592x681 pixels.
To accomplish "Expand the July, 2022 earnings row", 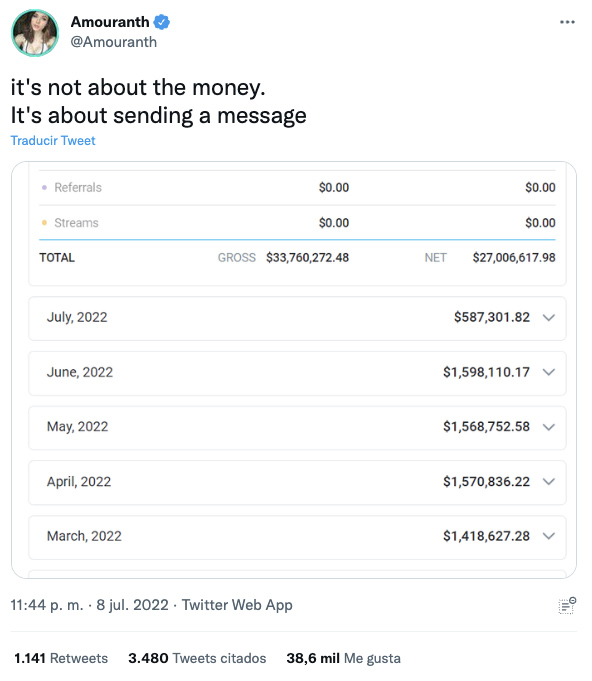I will pos(297,318).
